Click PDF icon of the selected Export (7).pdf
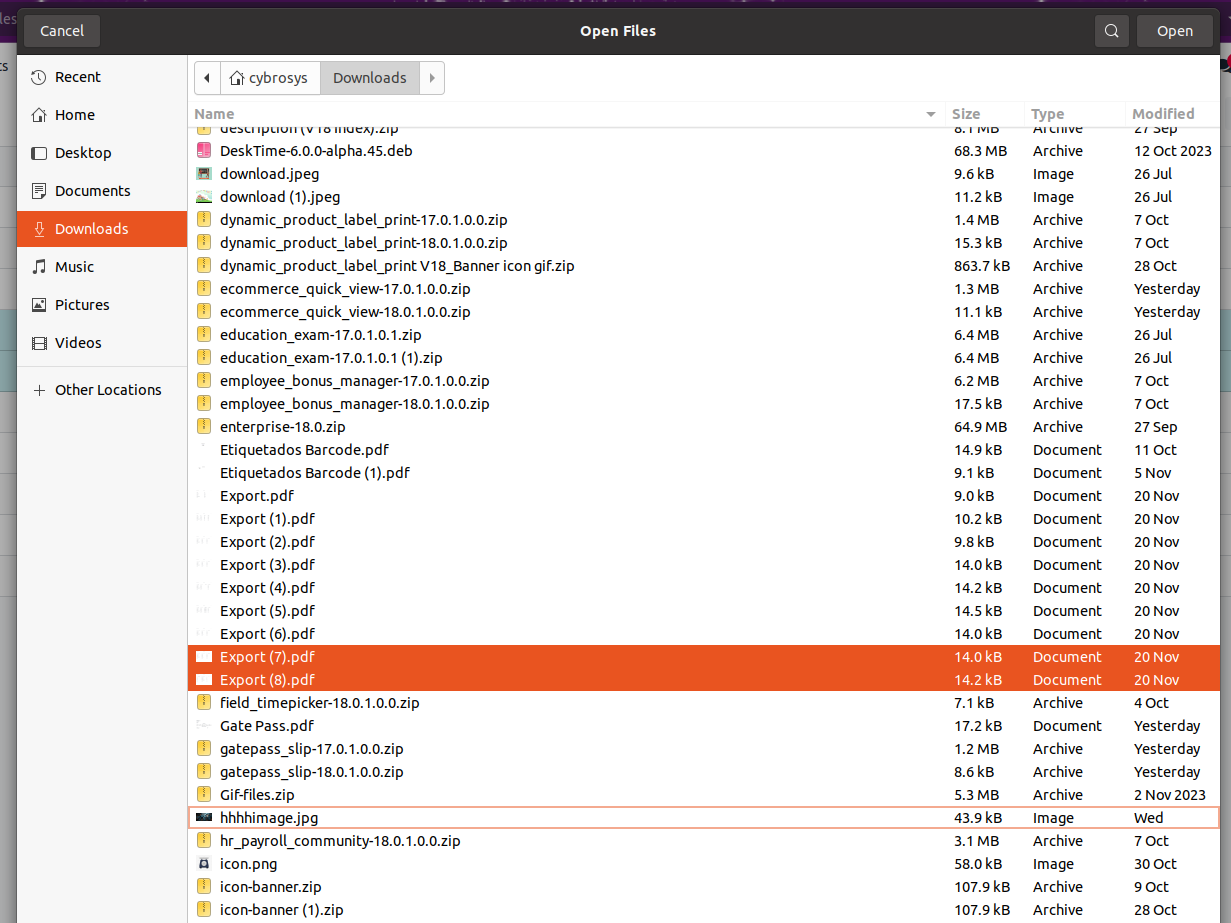This screenshot has width=1231, height=923. [x=204, y=657]
